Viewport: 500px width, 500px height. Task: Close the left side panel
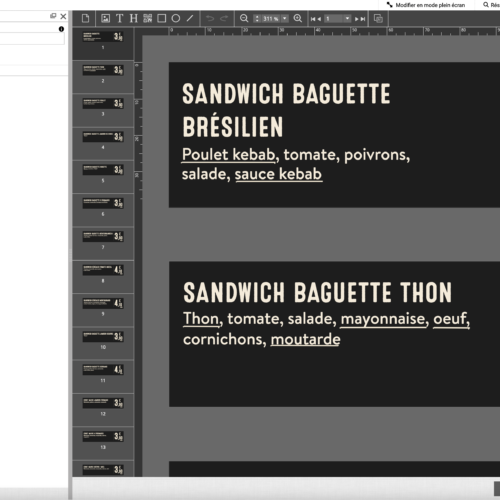63,16
